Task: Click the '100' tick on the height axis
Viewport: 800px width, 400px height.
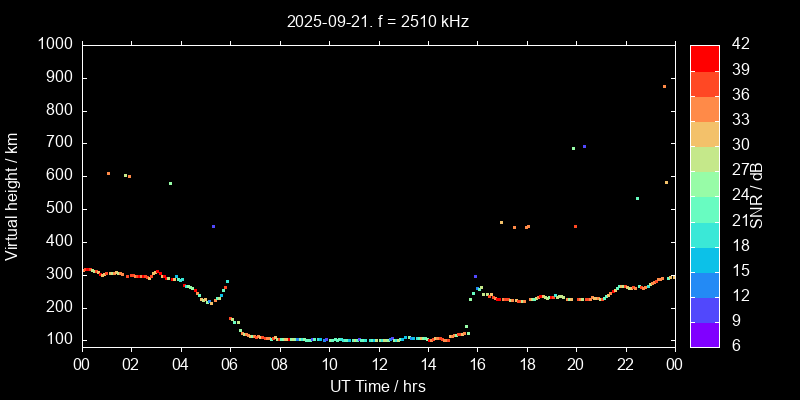Action: click(57, 340)
